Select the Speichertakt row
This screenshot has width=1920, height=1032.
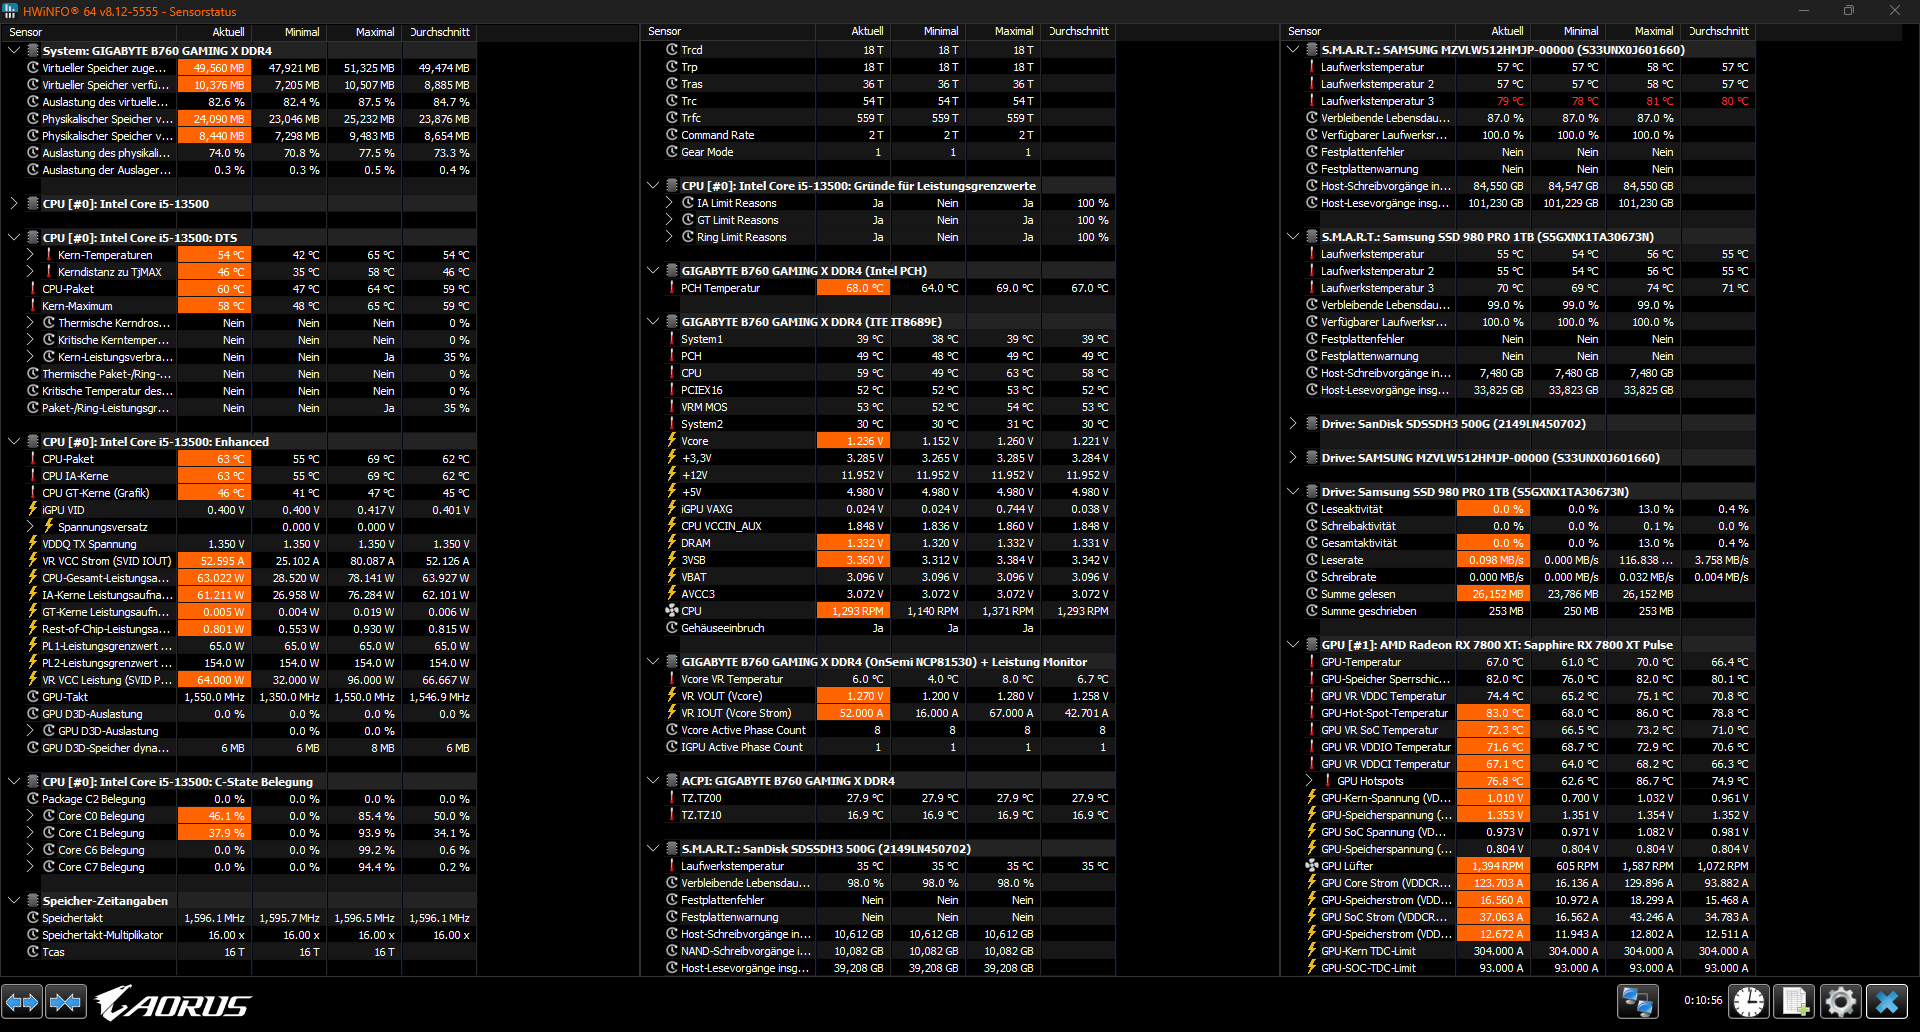point(239,917)
